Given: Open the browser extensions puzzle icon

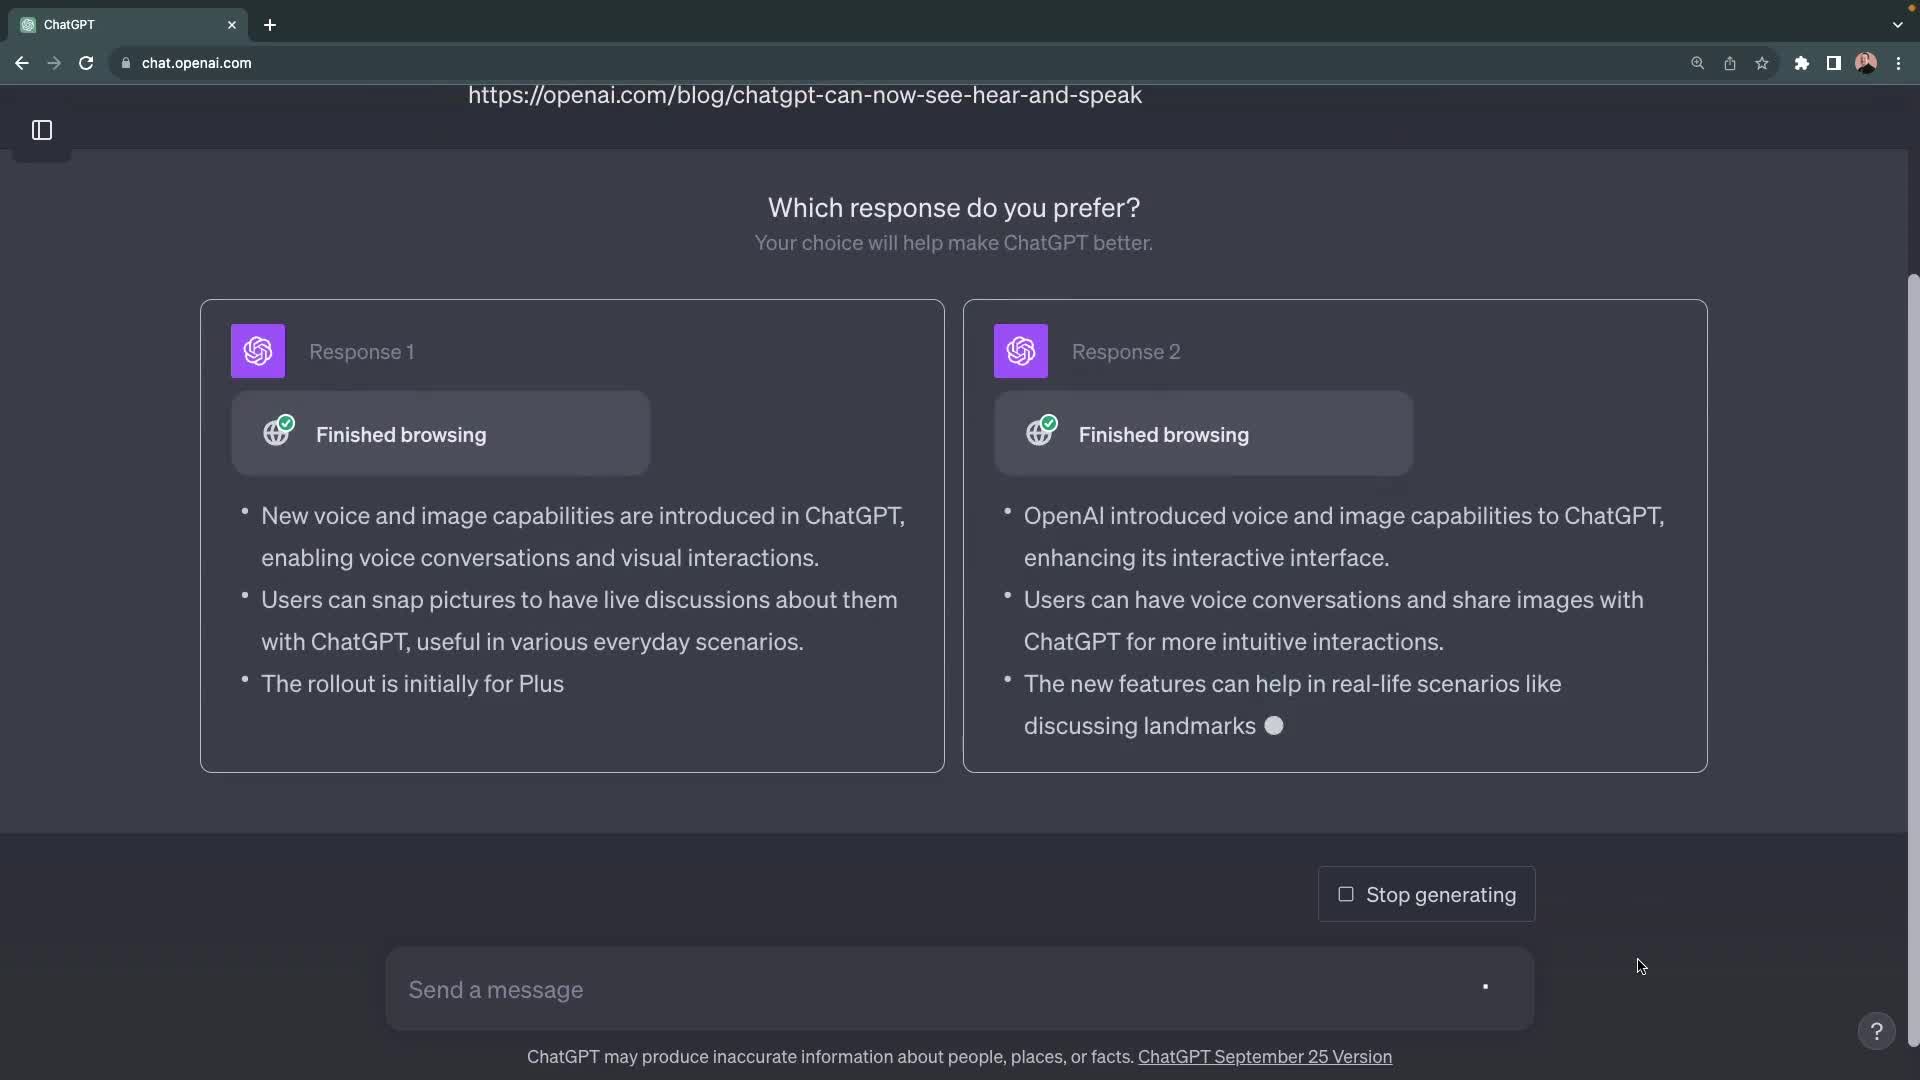Looking at the screenshot, I should click(x=1801, y=63).
